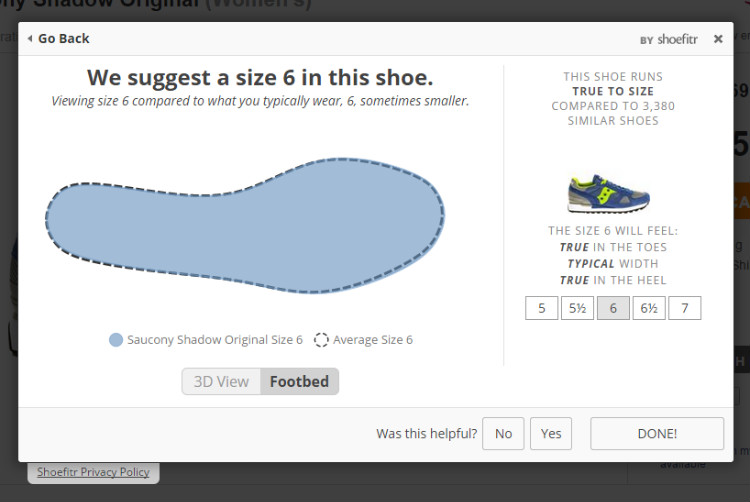Viewport: 750px width, 502px height.
Task: Select size 6 button
Action: [x=613, y=308]
